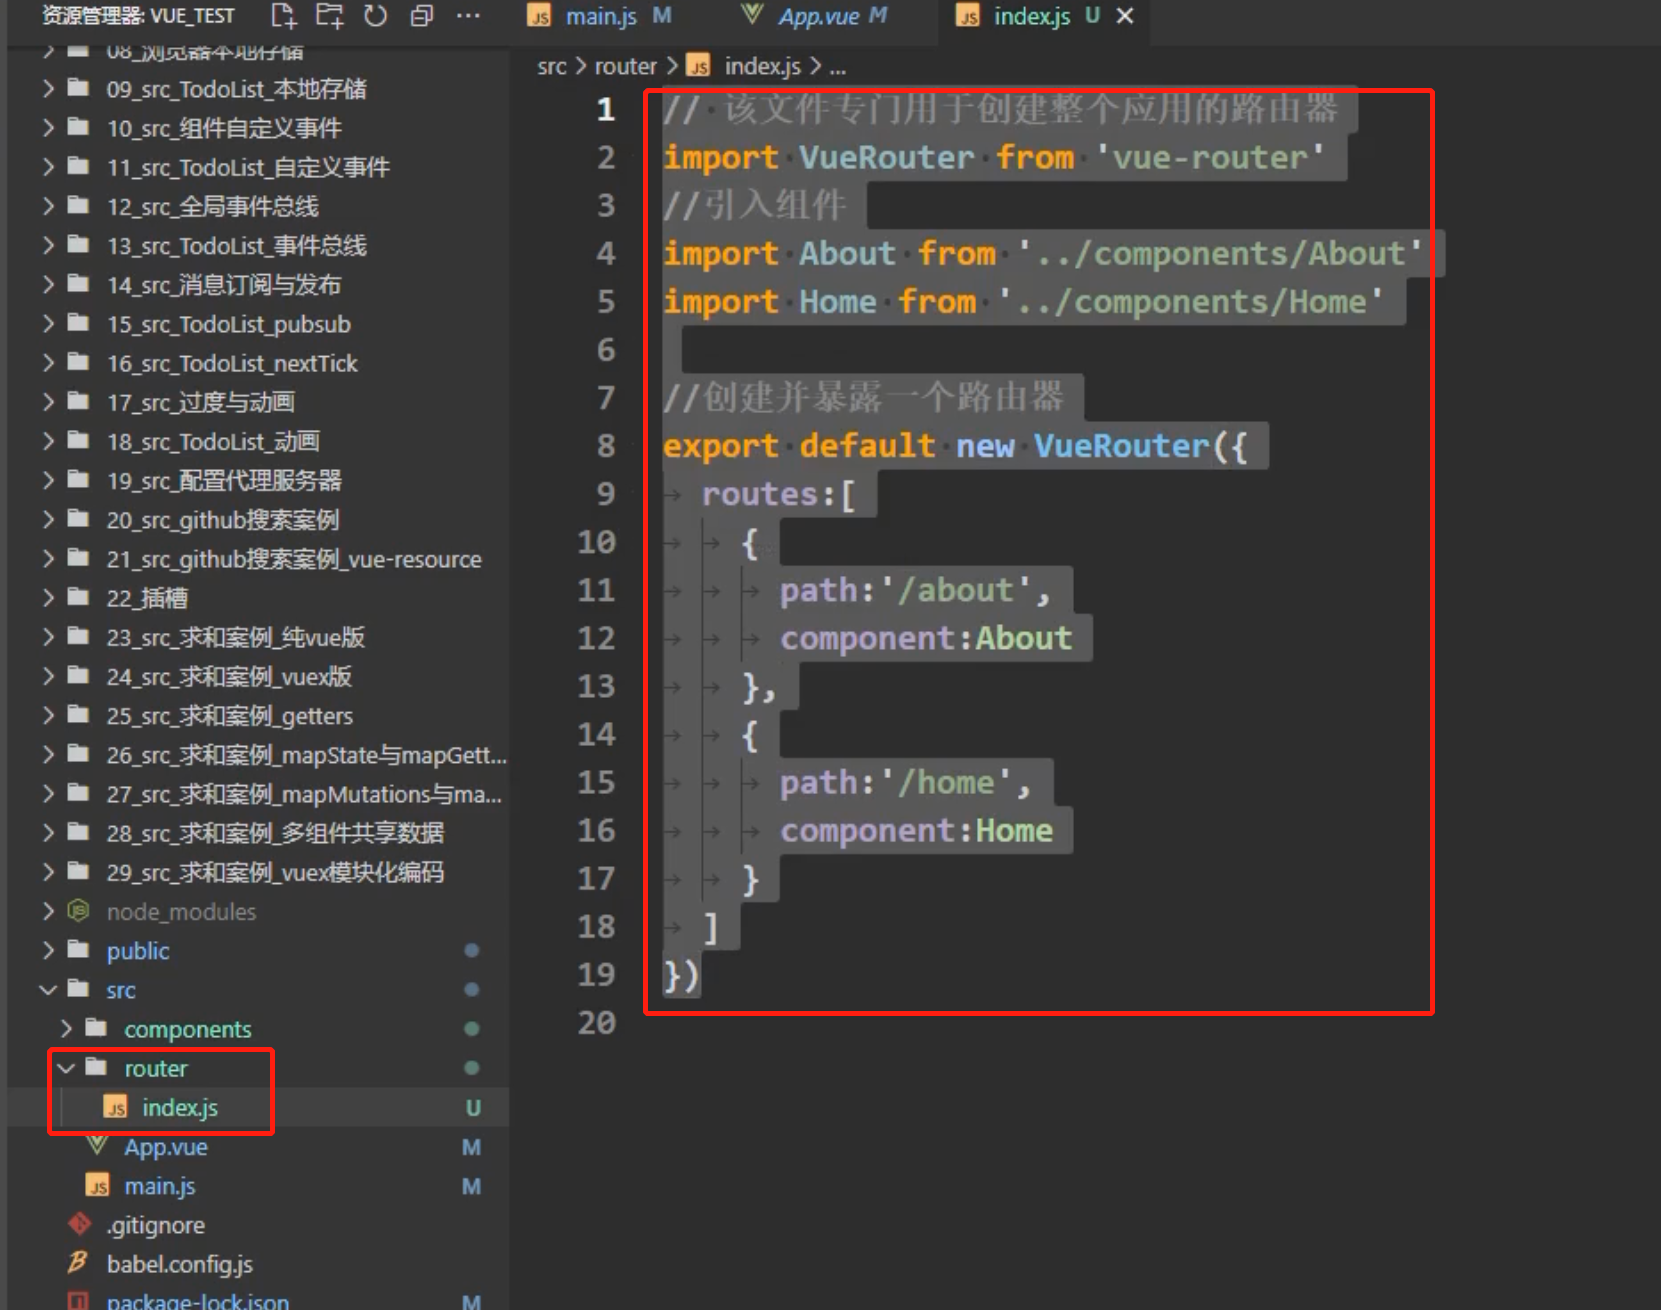Click the folder icon of 11_src_TodoList_自定义事件
Screen dimensions: 1661x1310
click(x=78, y=166)
